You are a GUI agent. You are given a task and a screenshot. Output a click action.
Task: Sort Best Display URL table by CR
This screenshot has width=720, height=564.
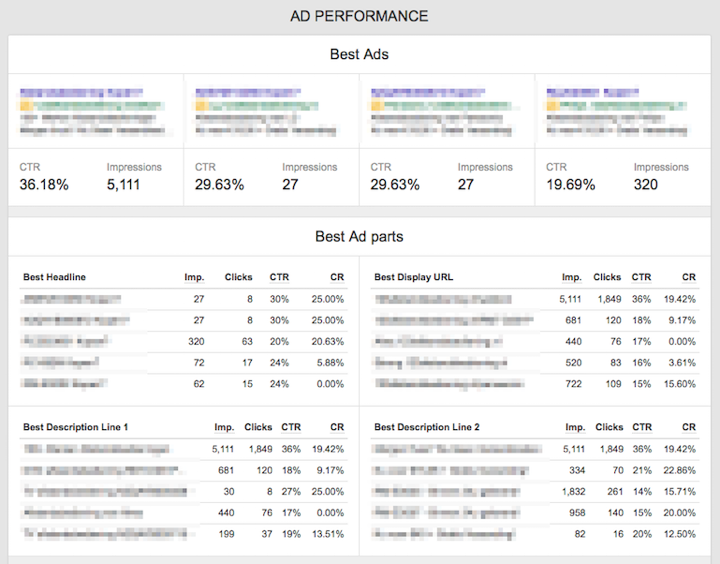(x=689, y=277)
